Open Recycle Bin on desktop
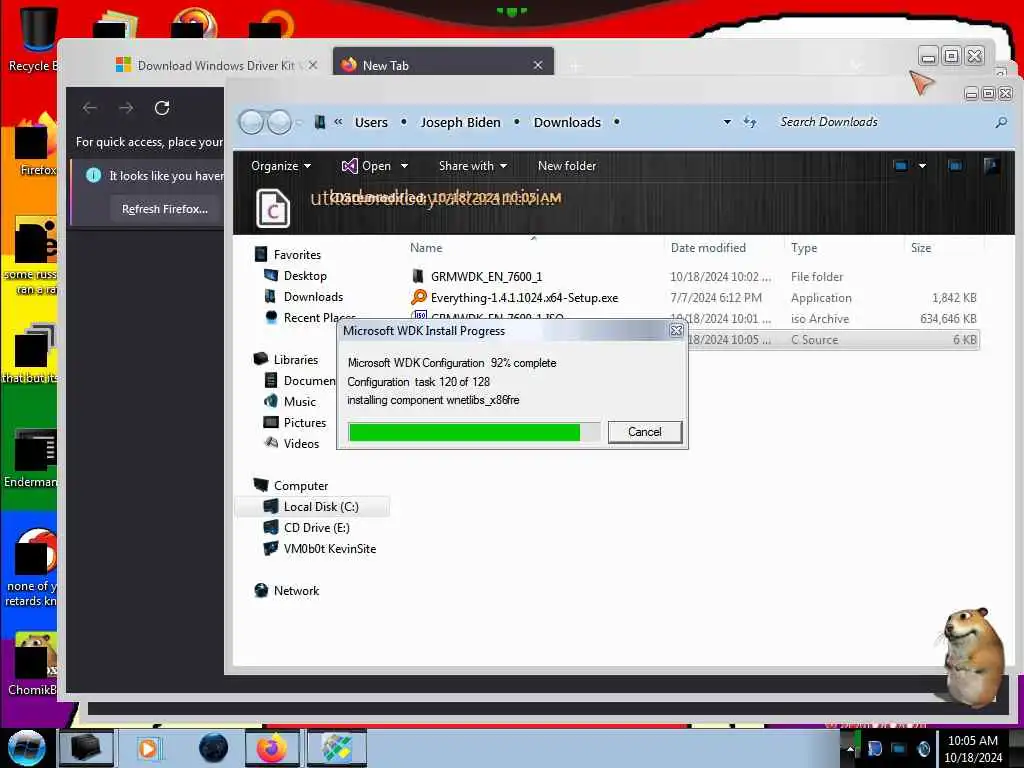This screenshot has height=768, width=1024. pos(36,36)
